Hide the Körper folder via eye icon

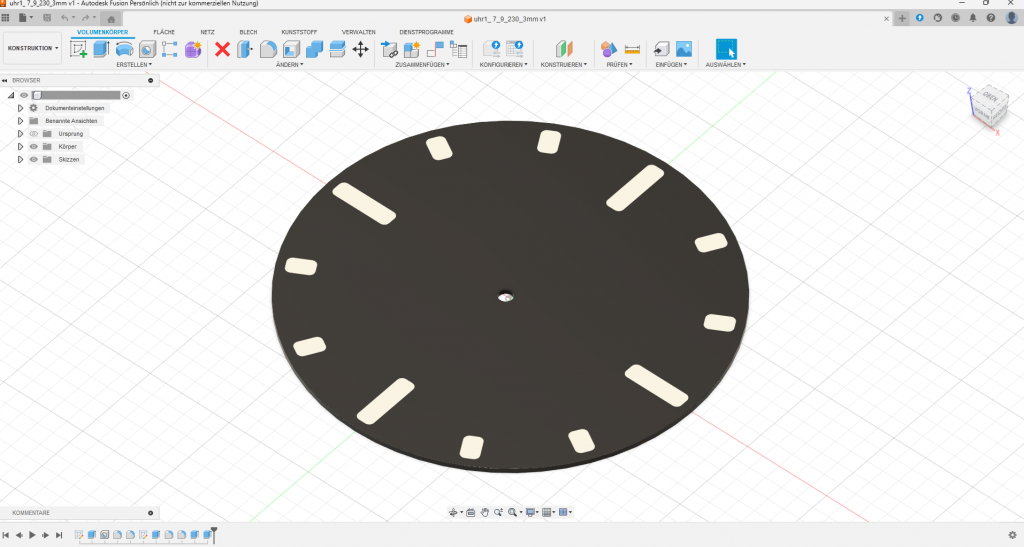[x=33, y=147]
